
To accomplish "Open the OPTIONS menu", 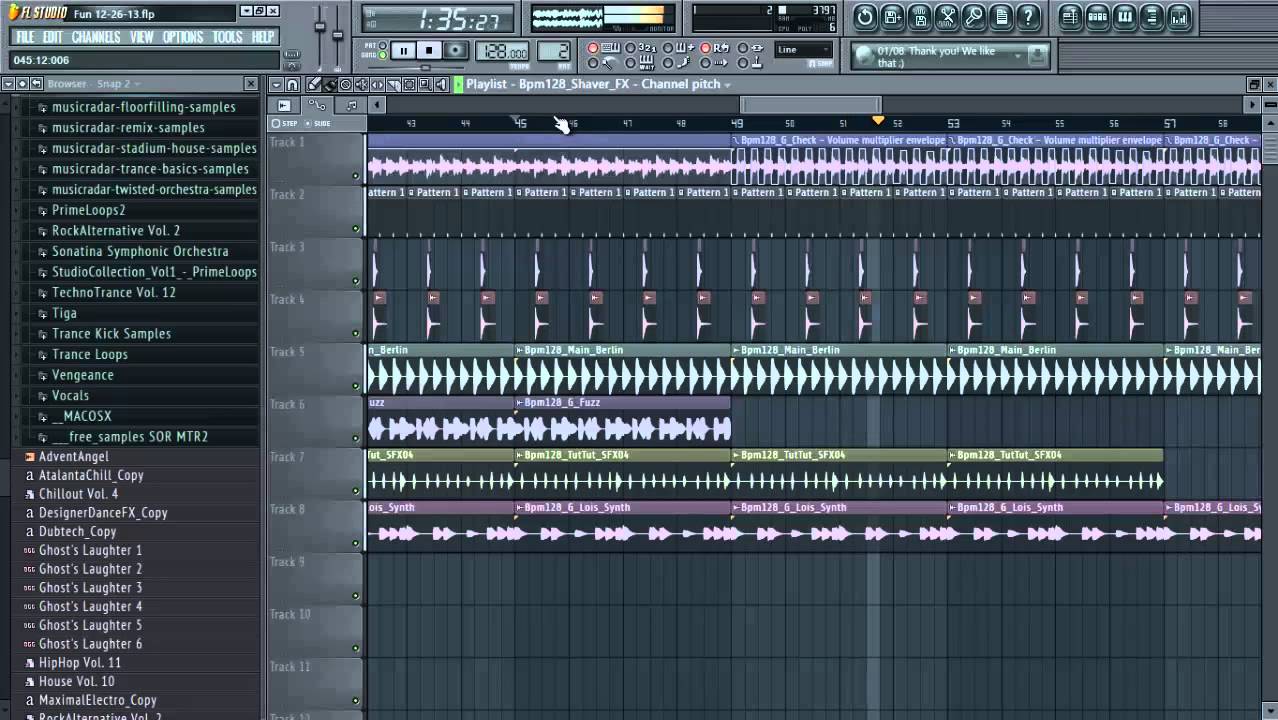I will pyautogui.click(x=183, y=37).
